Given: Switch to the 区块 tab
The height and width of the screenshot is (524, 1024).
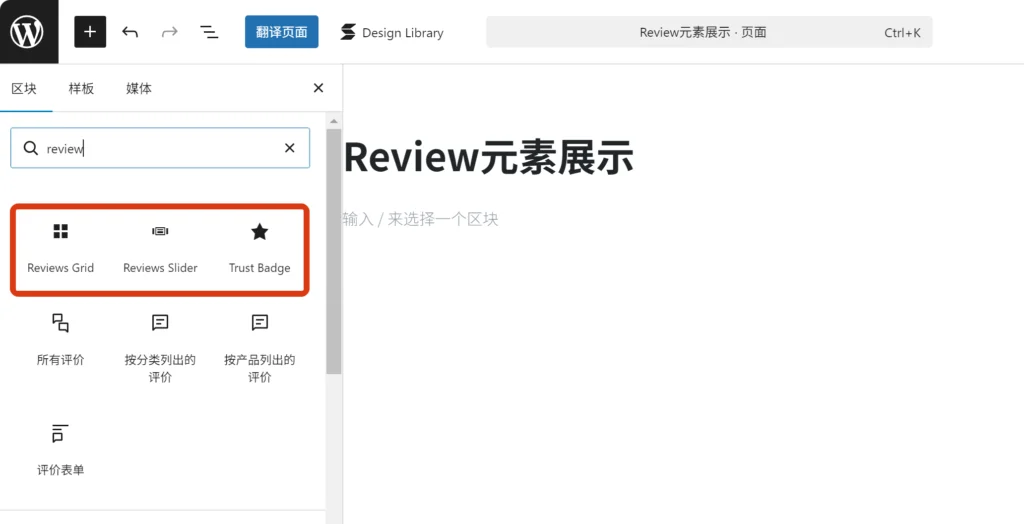Looking at the screenshot, I should 24,88.
